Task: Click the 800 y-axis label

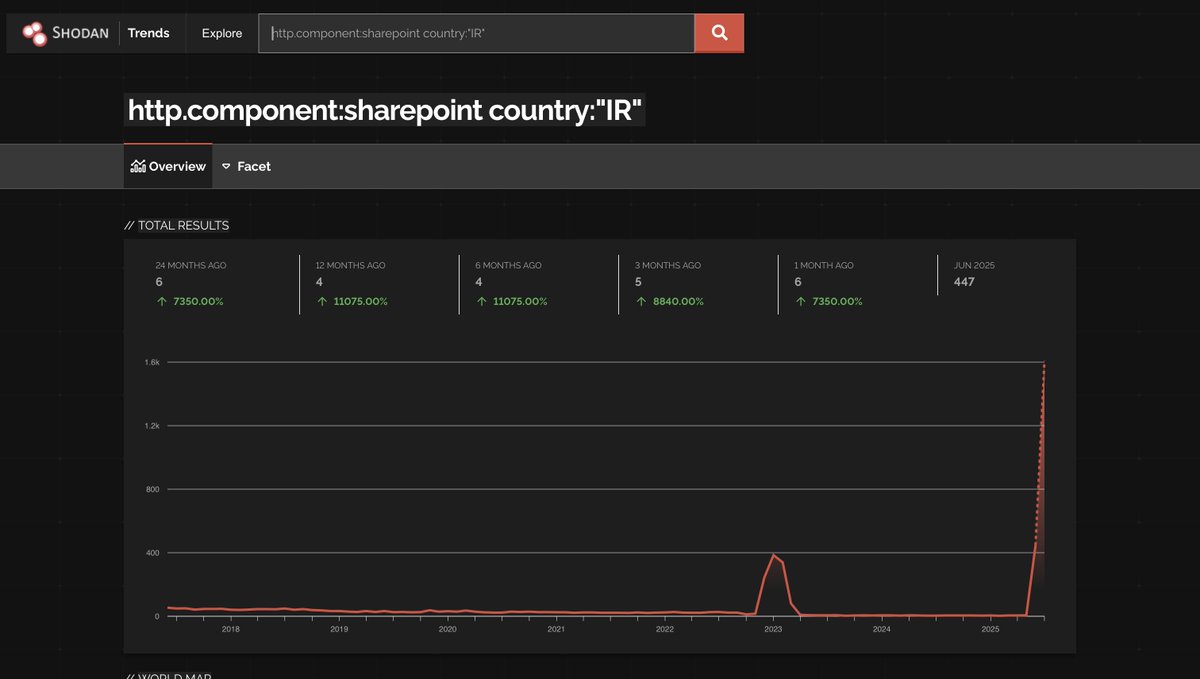Action: 153,489
